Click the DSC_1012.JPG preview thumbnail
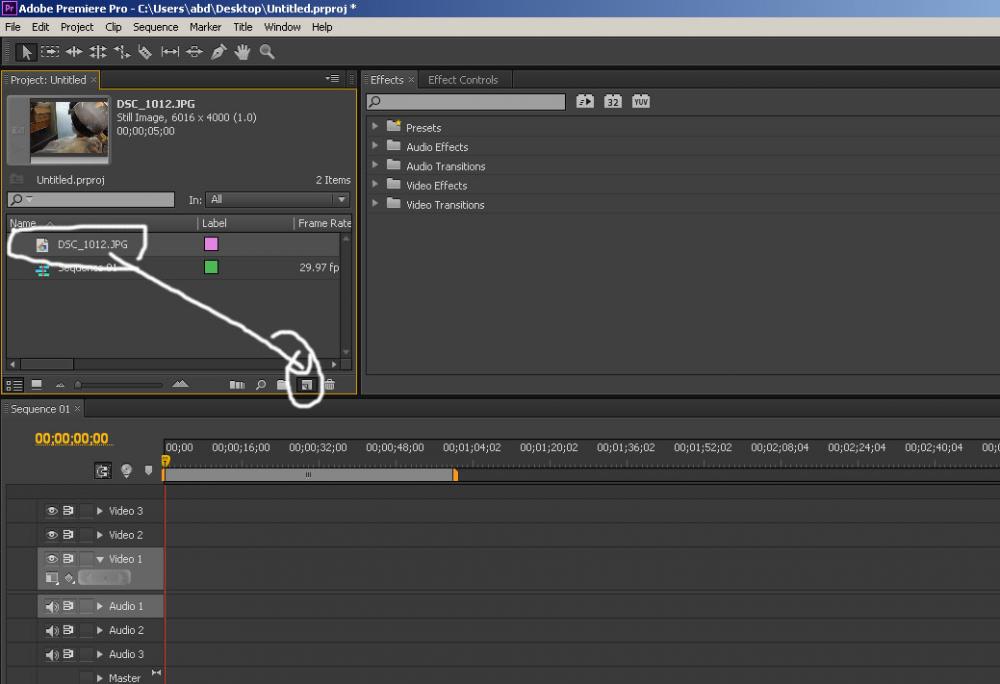This screenshot has height=684, width=1000. tap(69, 129)
